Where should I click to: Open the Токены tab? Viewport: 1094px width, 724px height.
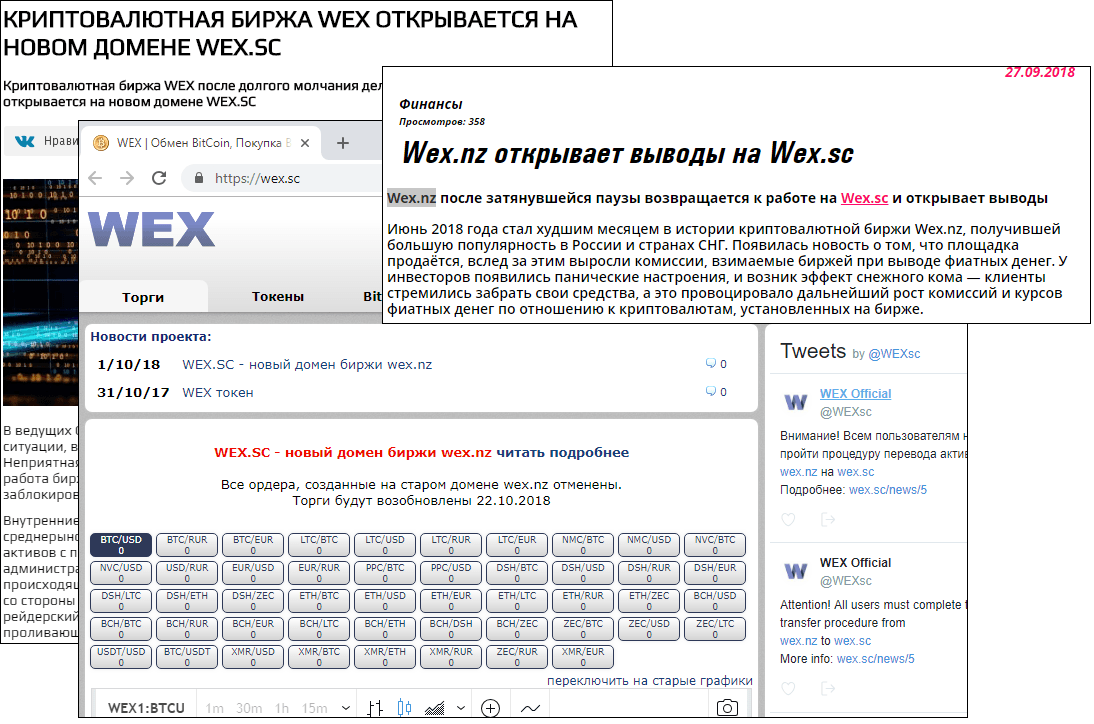[278, 296]
